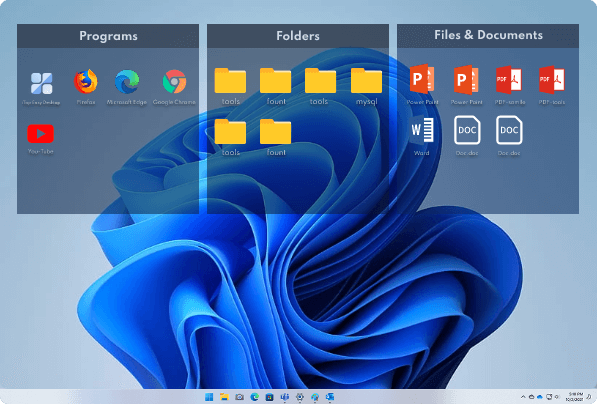Open the Windows Start menu
The width and height of the screenshot is (597, 404).
click(209, 397)
